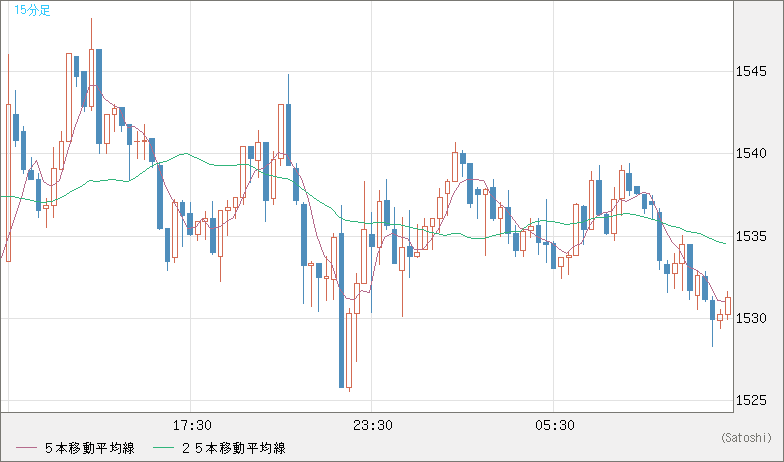The height and width of the screenshot is (462, 784).
Task: Click the 5本移動平均線 legend entry
Action: 90,448
